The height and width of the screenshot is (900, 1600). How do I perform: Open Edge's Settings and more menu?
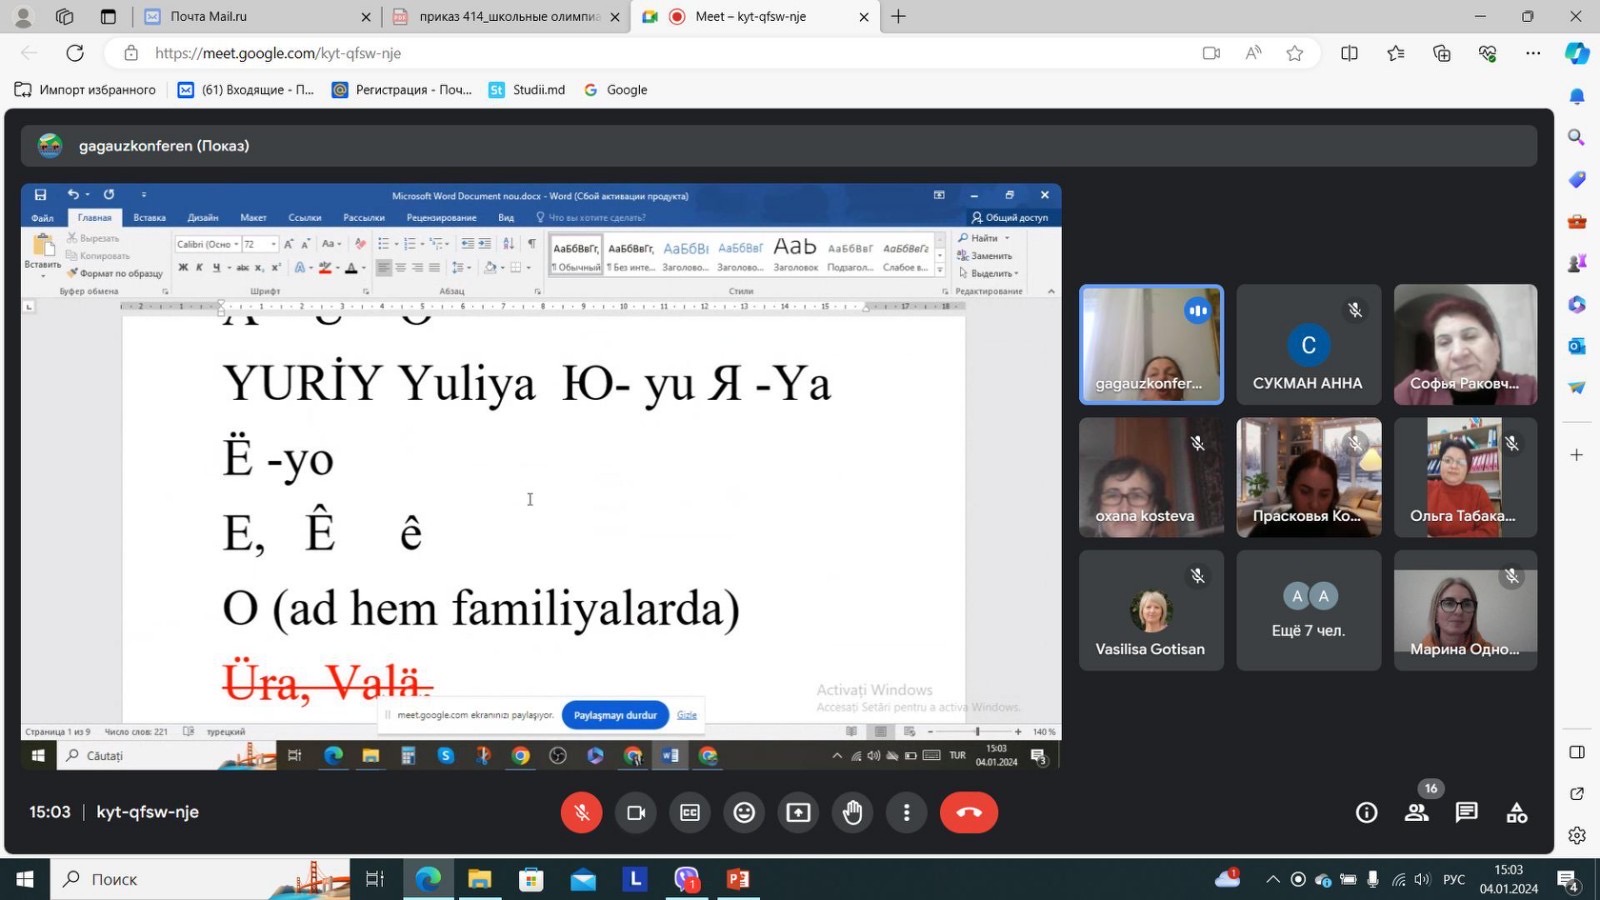(x=1532, y=53)
